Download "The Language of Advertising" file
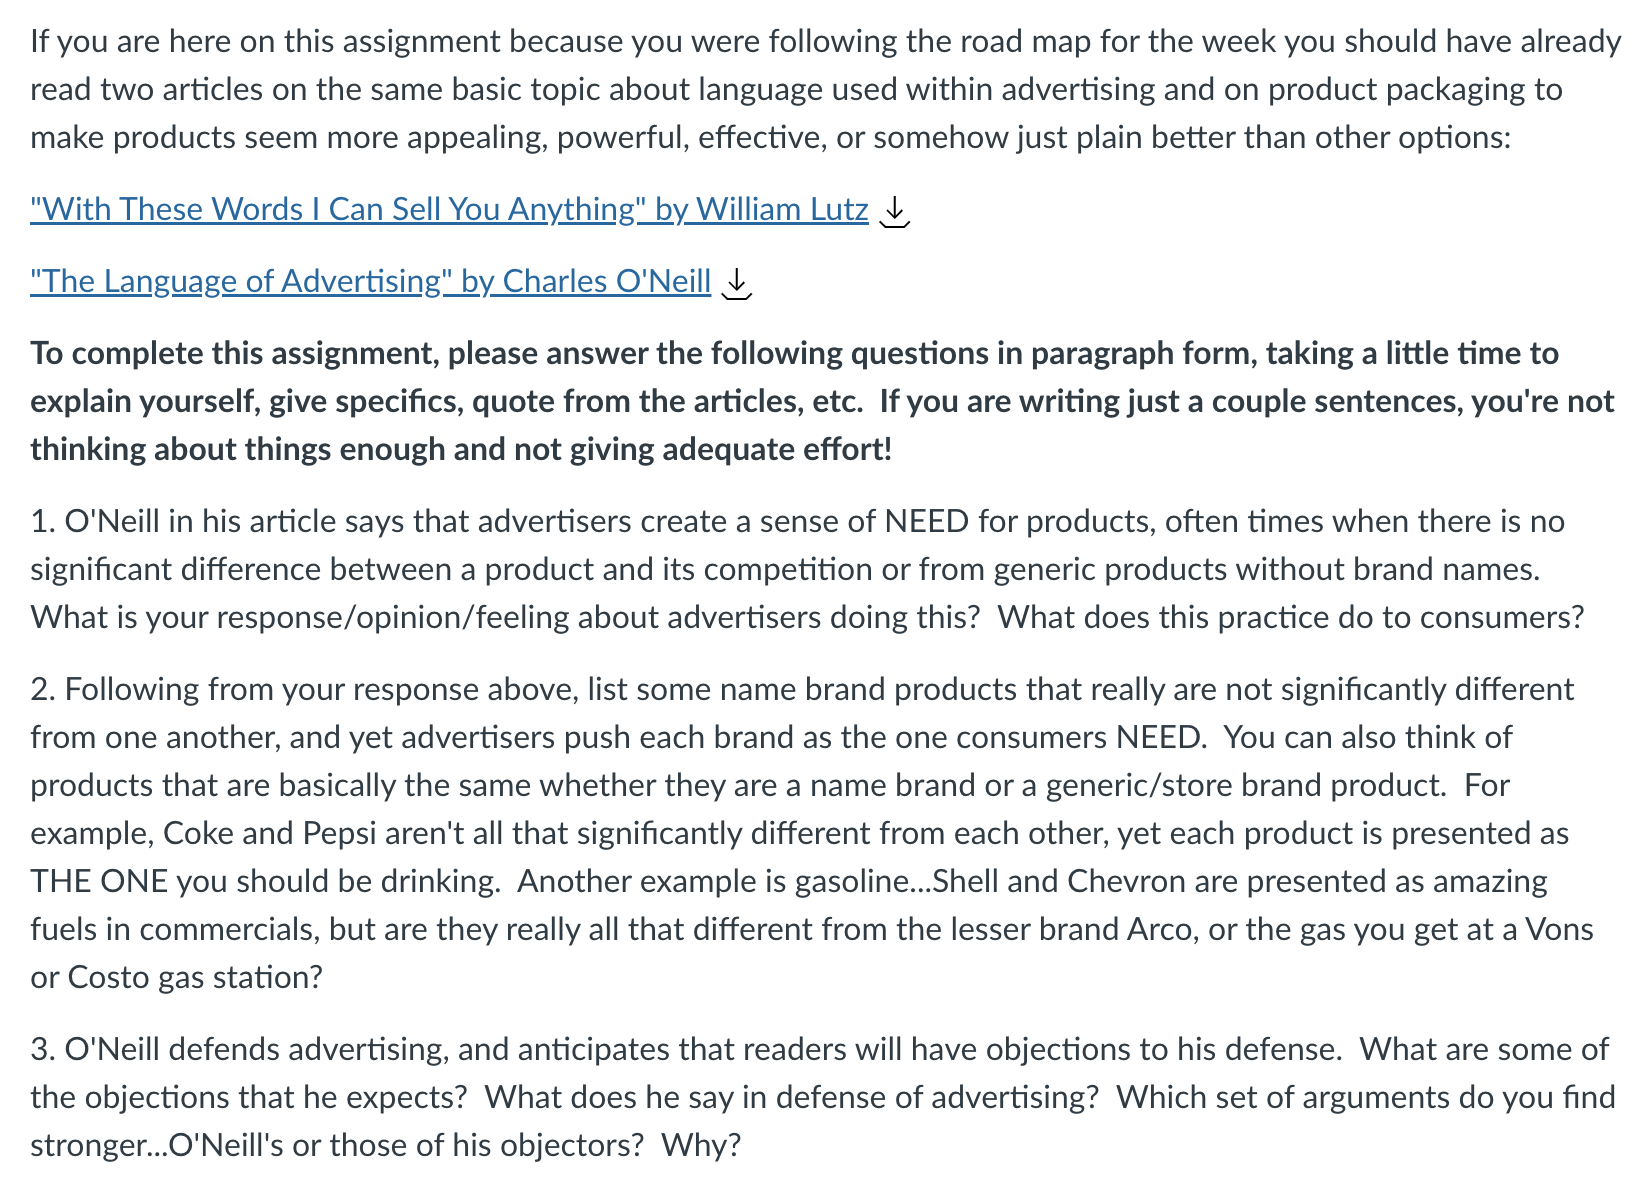1636x1194 pixels. click(736, 283)
